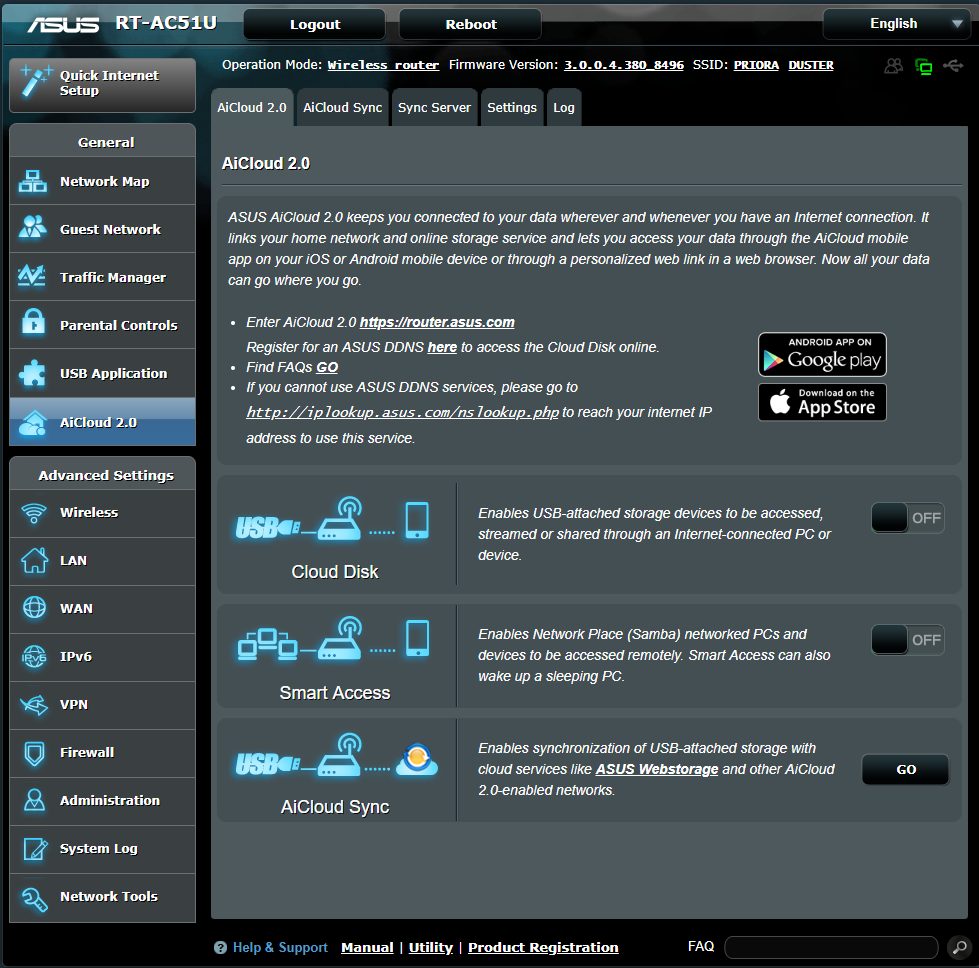This screenshot has width=979, height=968.
Task: Click the Logout button
Action: [315, 24]
